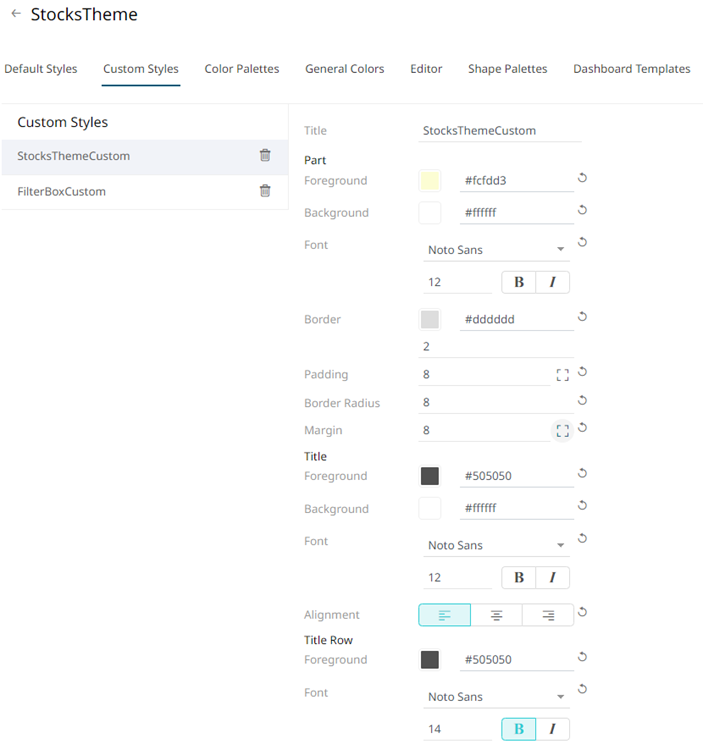Open the Part Foreground yellow color swatch
The height and width of the screenshot is (755, 703).
(x=430, y=181)
